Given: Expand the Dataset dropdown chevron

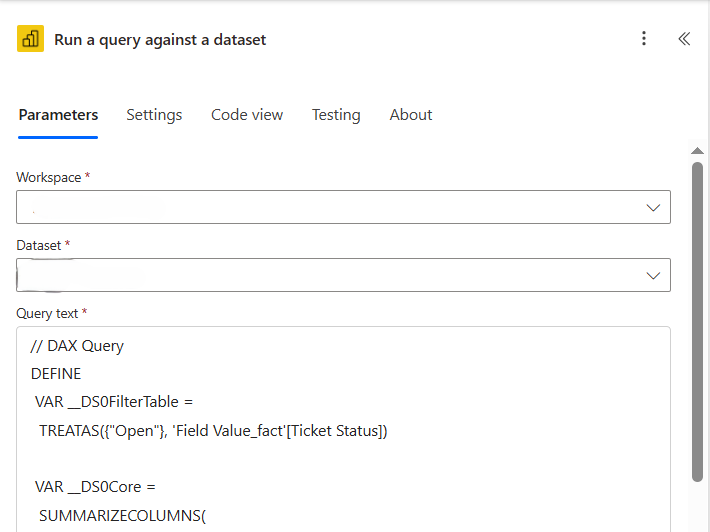Looking at the screenshot, I should click(x=653, y=275).
